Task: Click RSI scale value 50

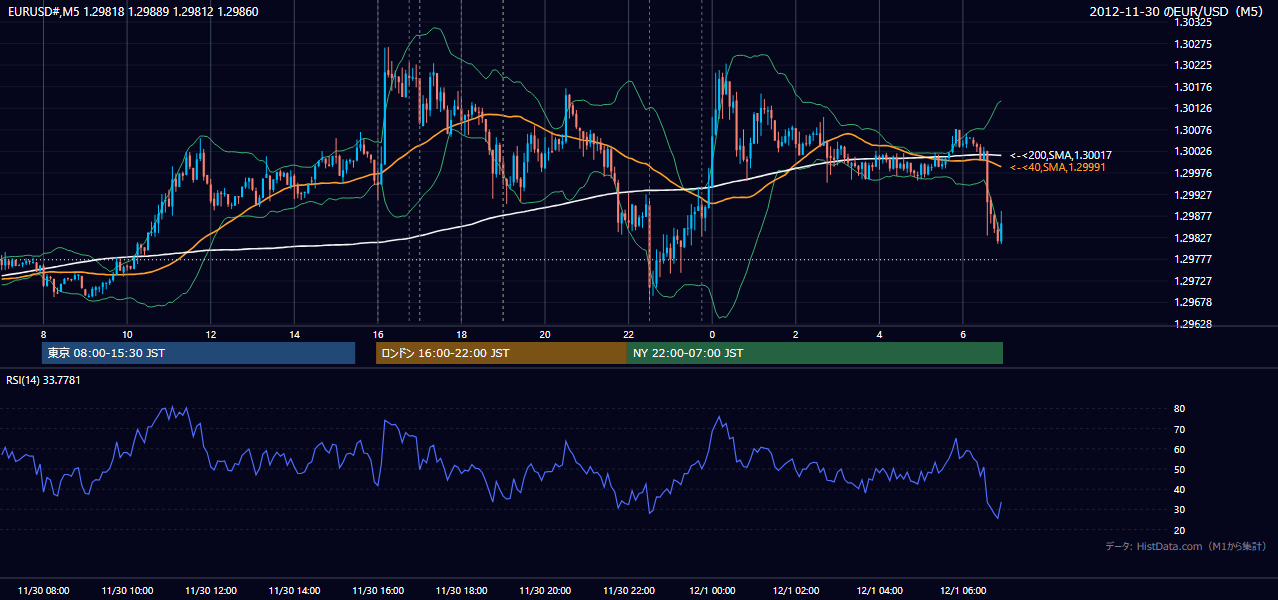Action: 1180,469
